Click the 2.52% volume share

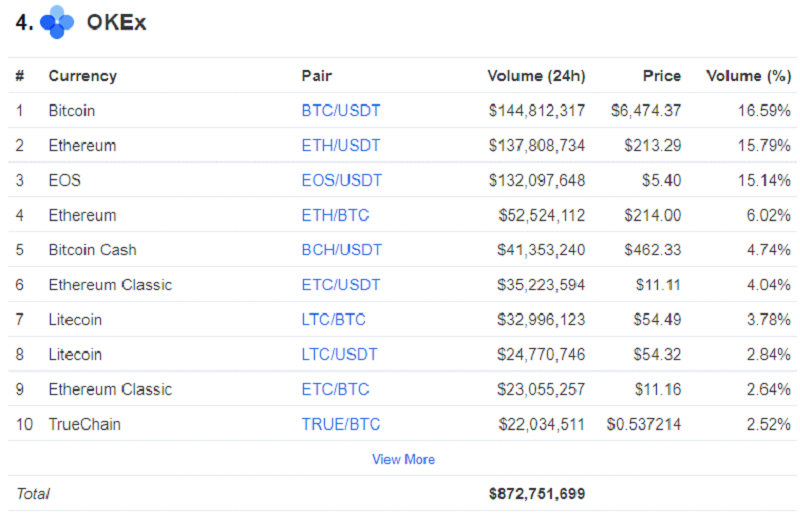[769, 424]
